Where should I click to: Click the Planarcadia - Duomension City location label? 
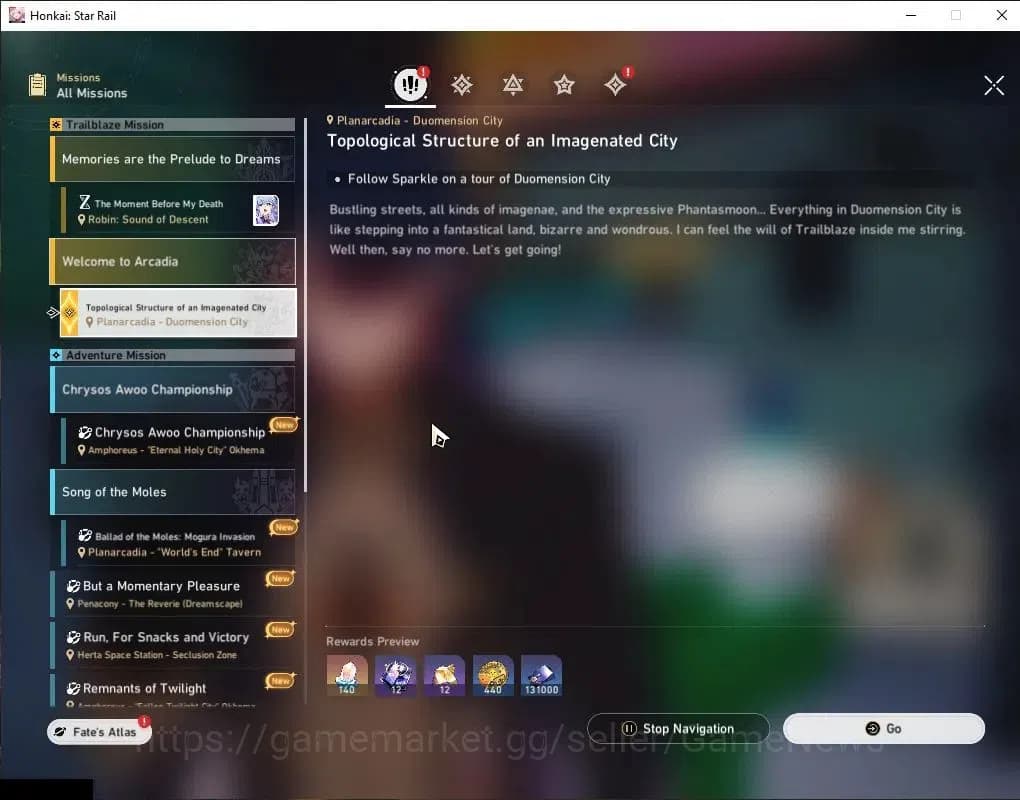pos(414,120)
